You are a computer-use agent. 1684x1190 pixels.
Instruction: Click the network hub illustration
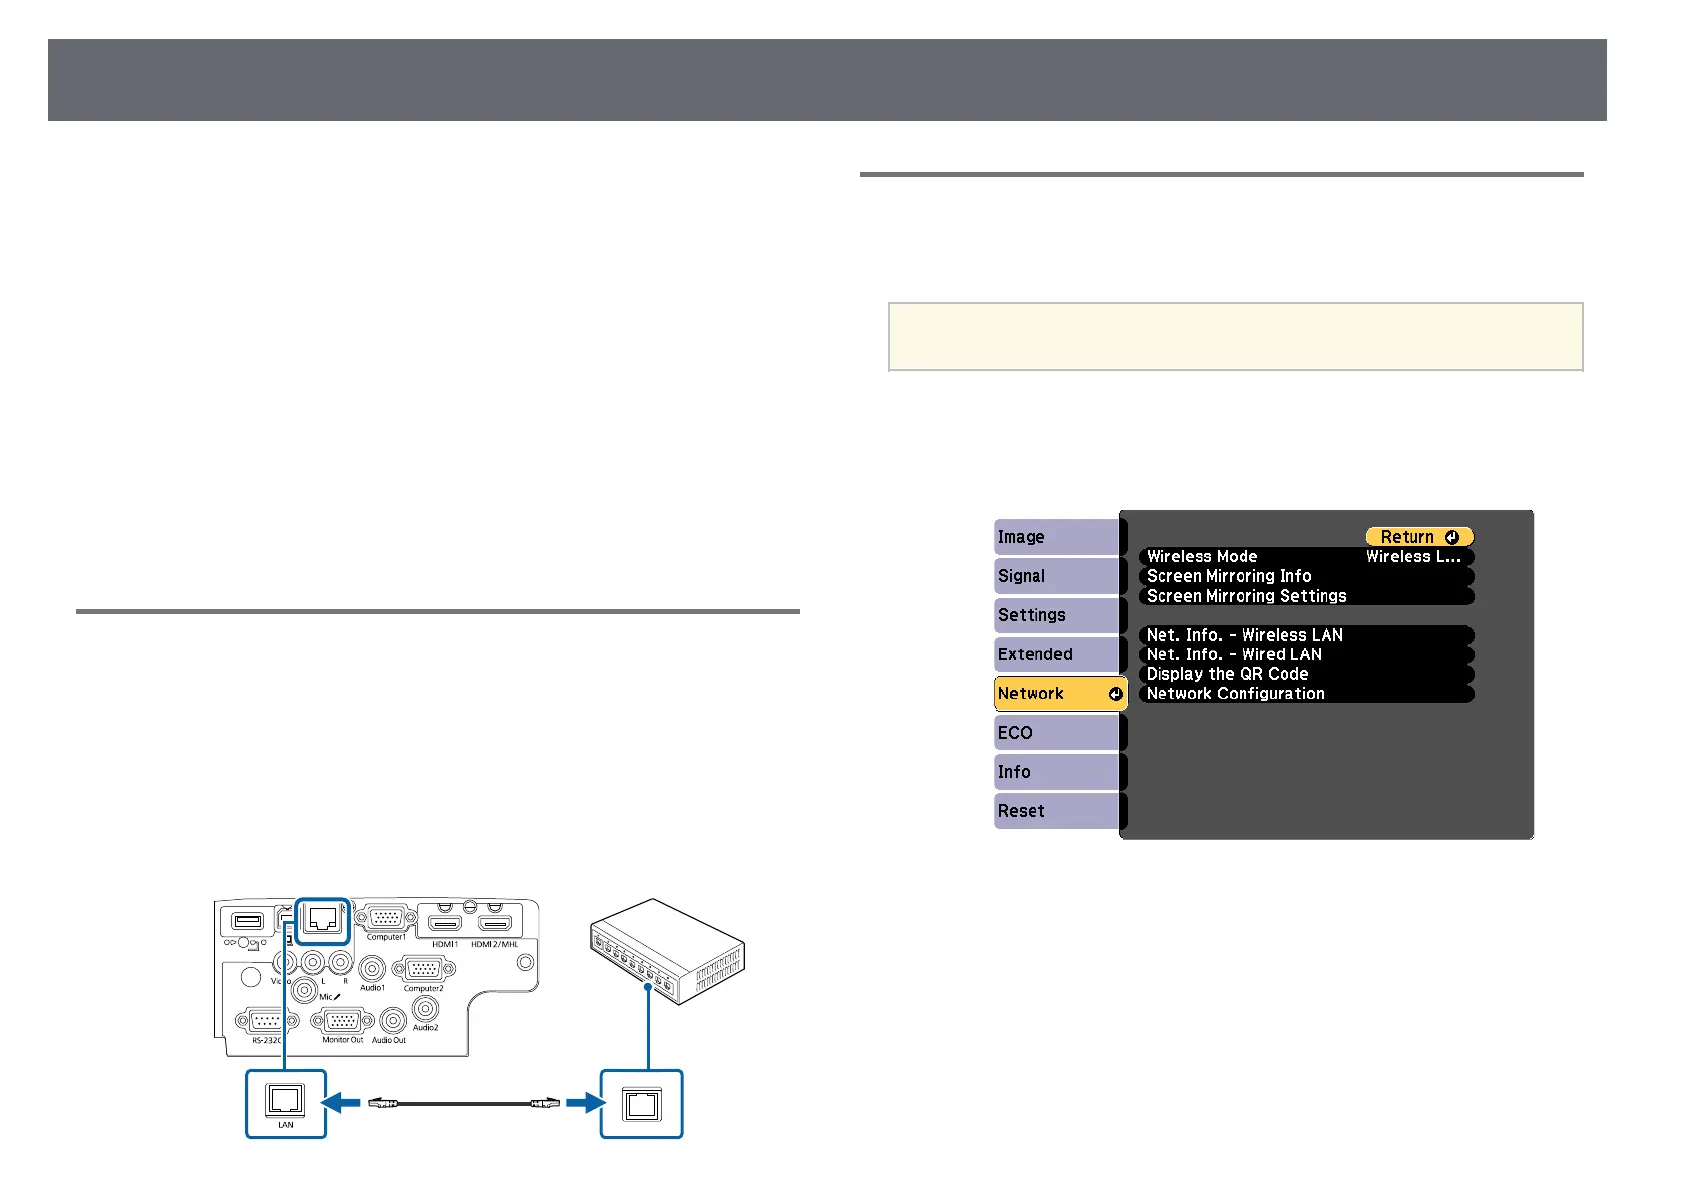668,950
